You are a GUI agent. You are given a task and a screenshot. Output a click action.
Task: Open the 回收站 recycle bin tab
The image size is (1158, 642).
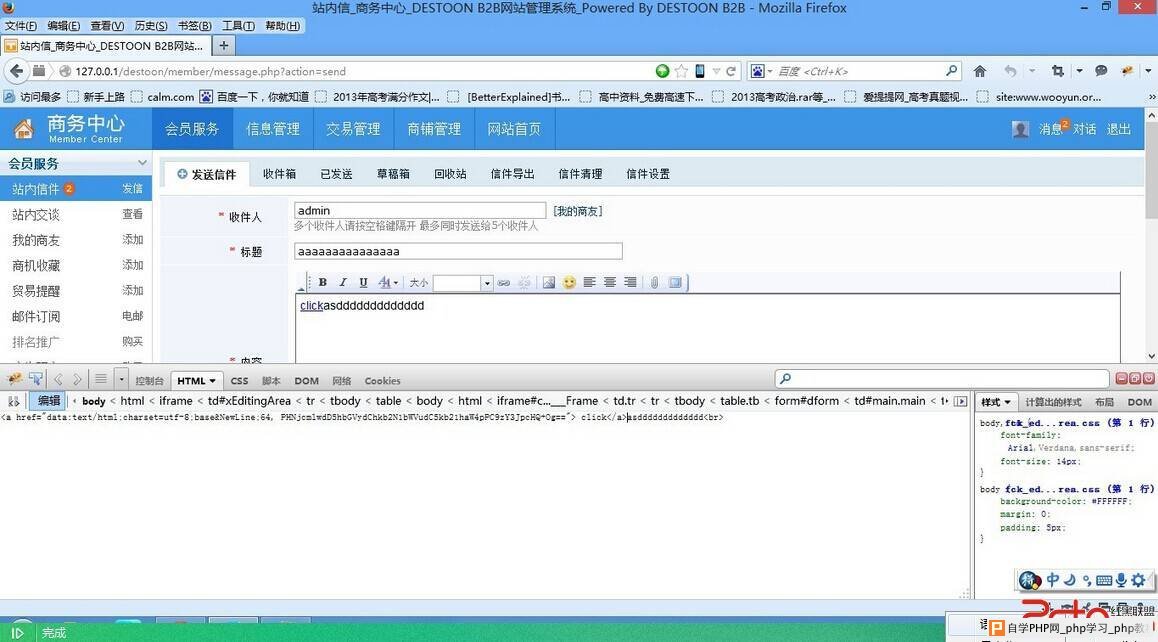pos(450,174)
